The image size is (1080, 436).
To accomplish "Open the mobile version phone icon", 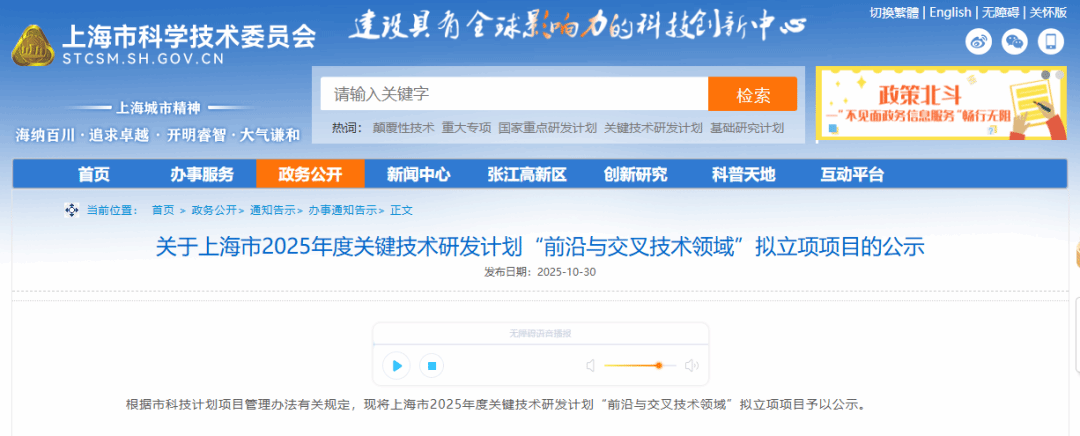I will pyautogui.click(x=1050, y=42).
